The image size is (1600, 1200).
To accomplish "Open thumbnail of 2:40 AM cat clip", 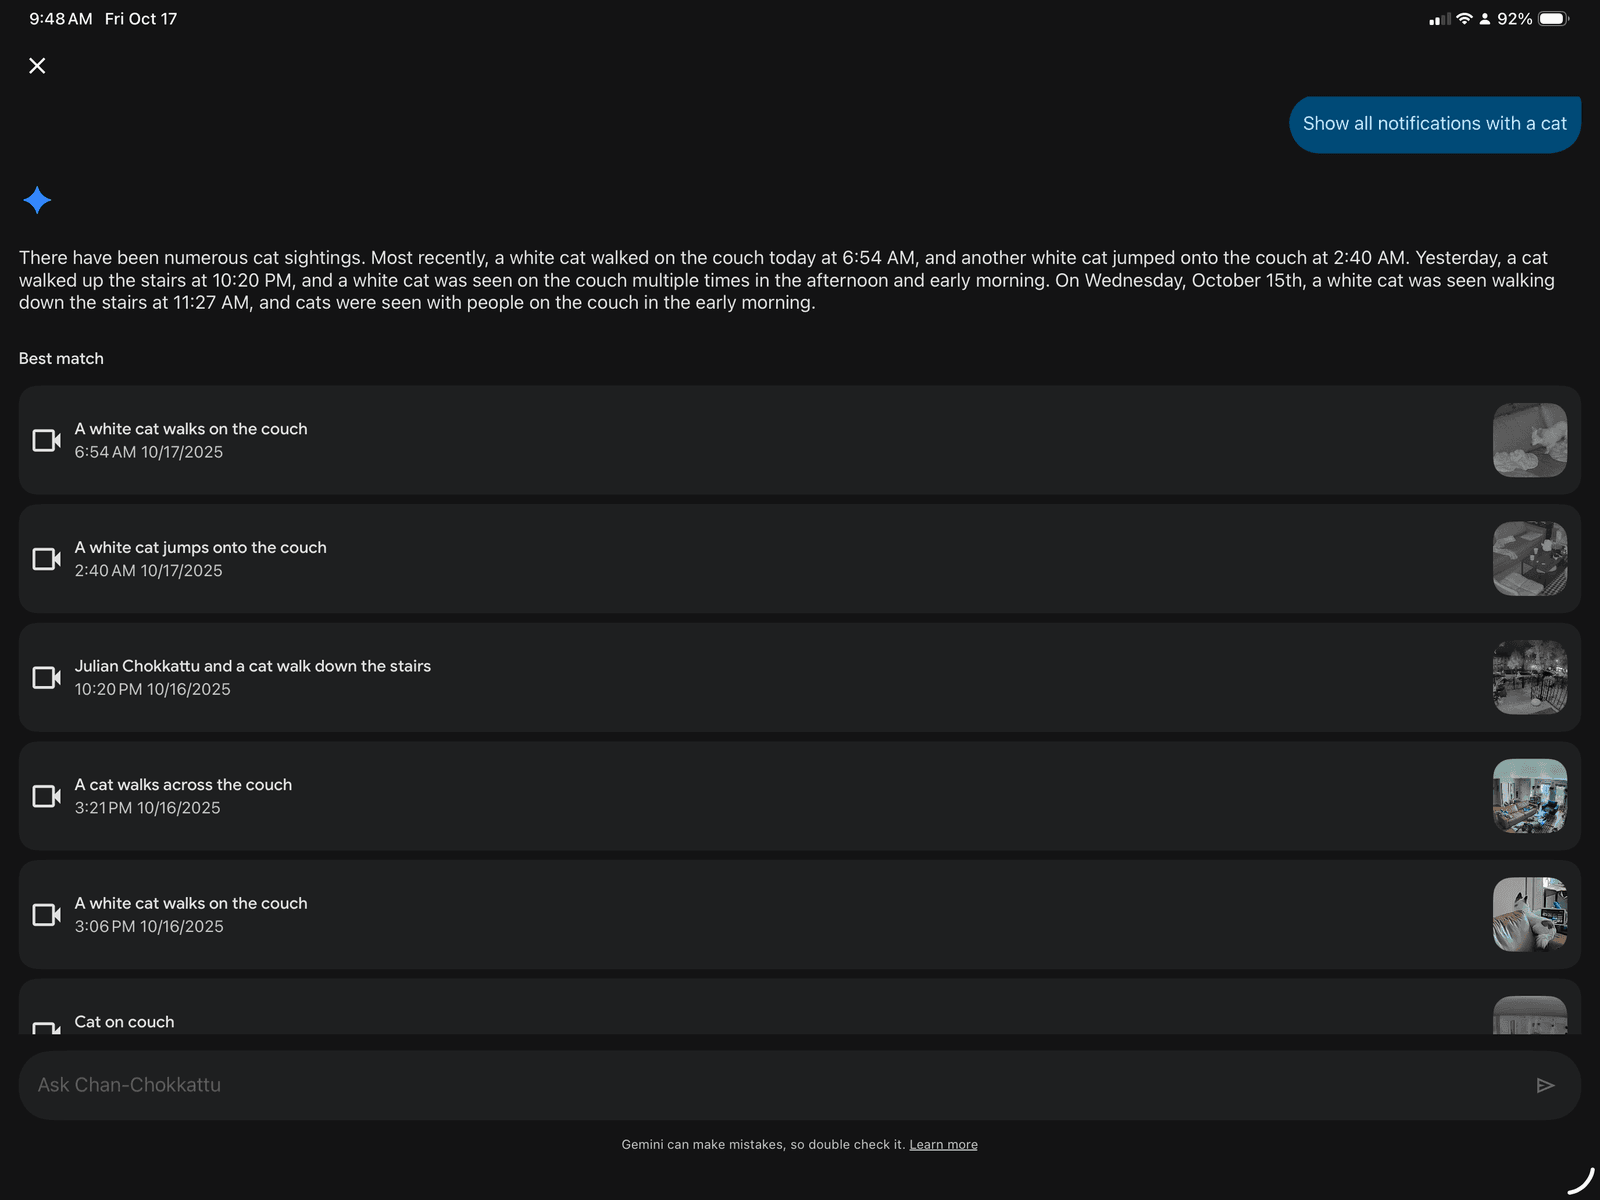I will (x=1529, y=559).
